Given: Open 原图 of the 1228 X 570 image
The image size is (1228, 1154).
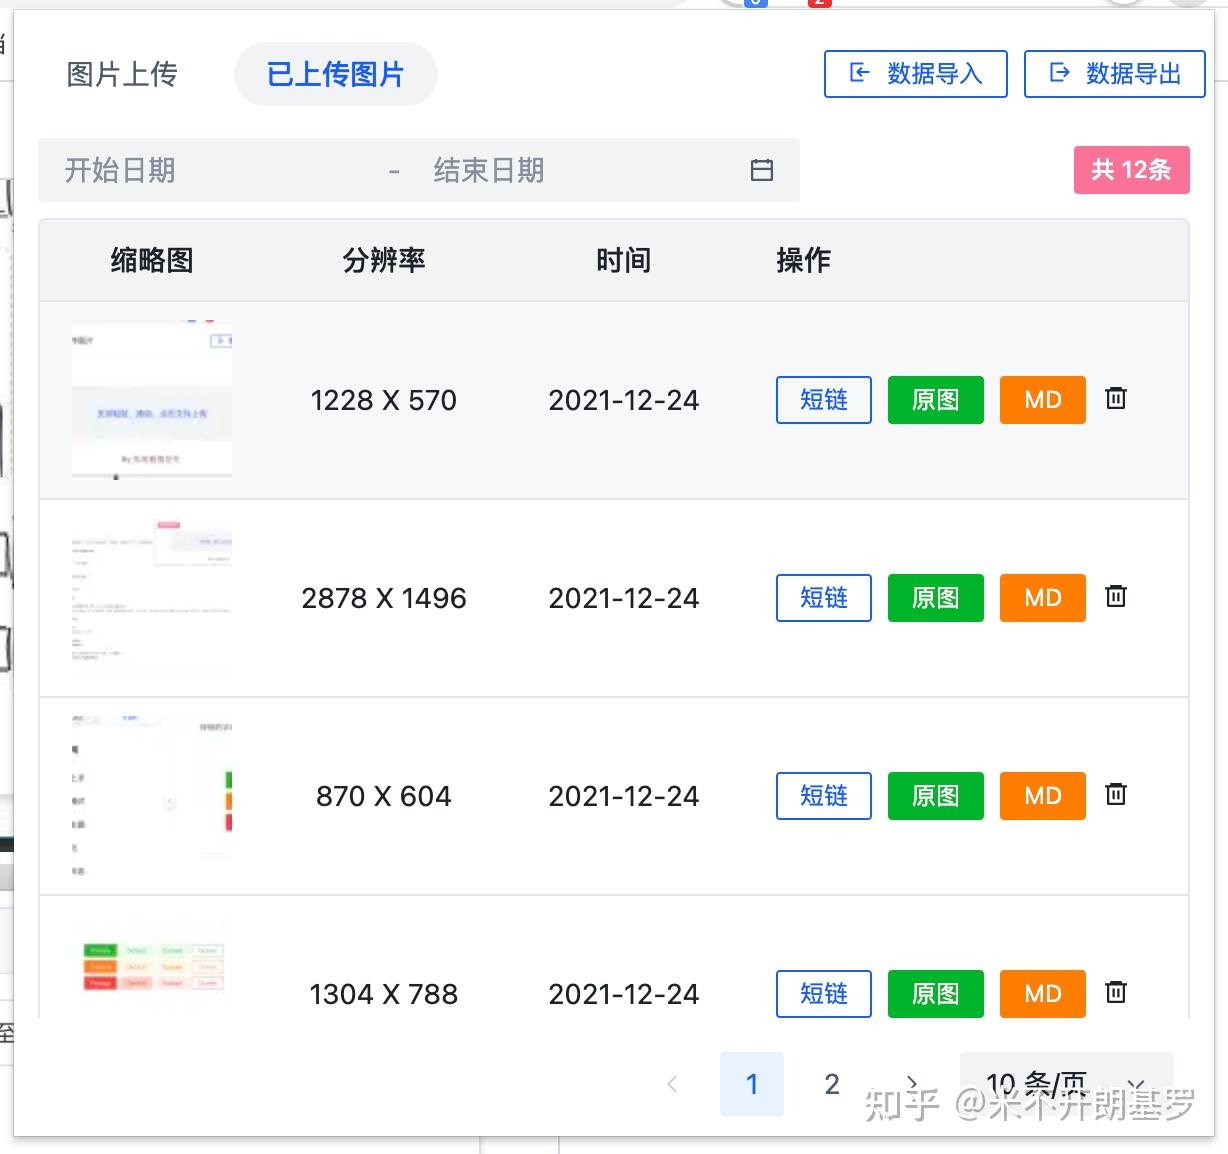Looking at the screenshot, I should click(x=936, y=400).
